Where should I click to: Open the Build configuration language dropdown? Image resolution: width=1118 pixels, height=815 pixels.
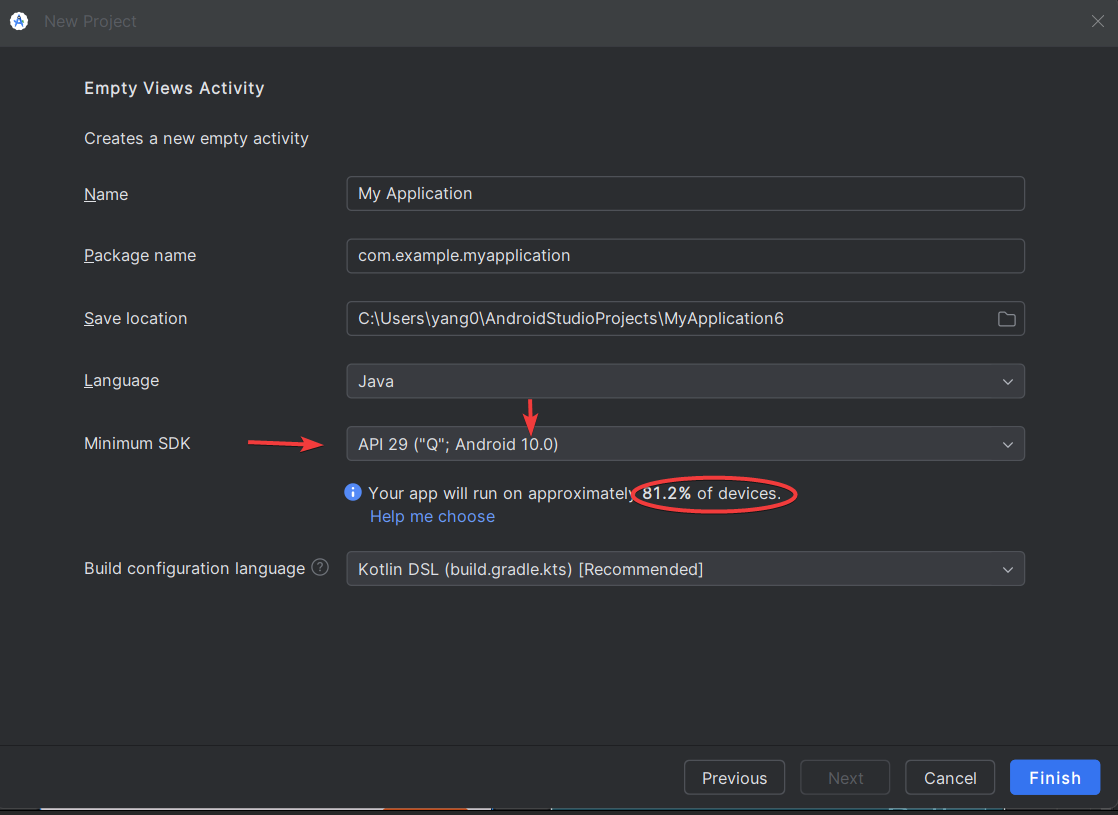(x=685, y=569)
